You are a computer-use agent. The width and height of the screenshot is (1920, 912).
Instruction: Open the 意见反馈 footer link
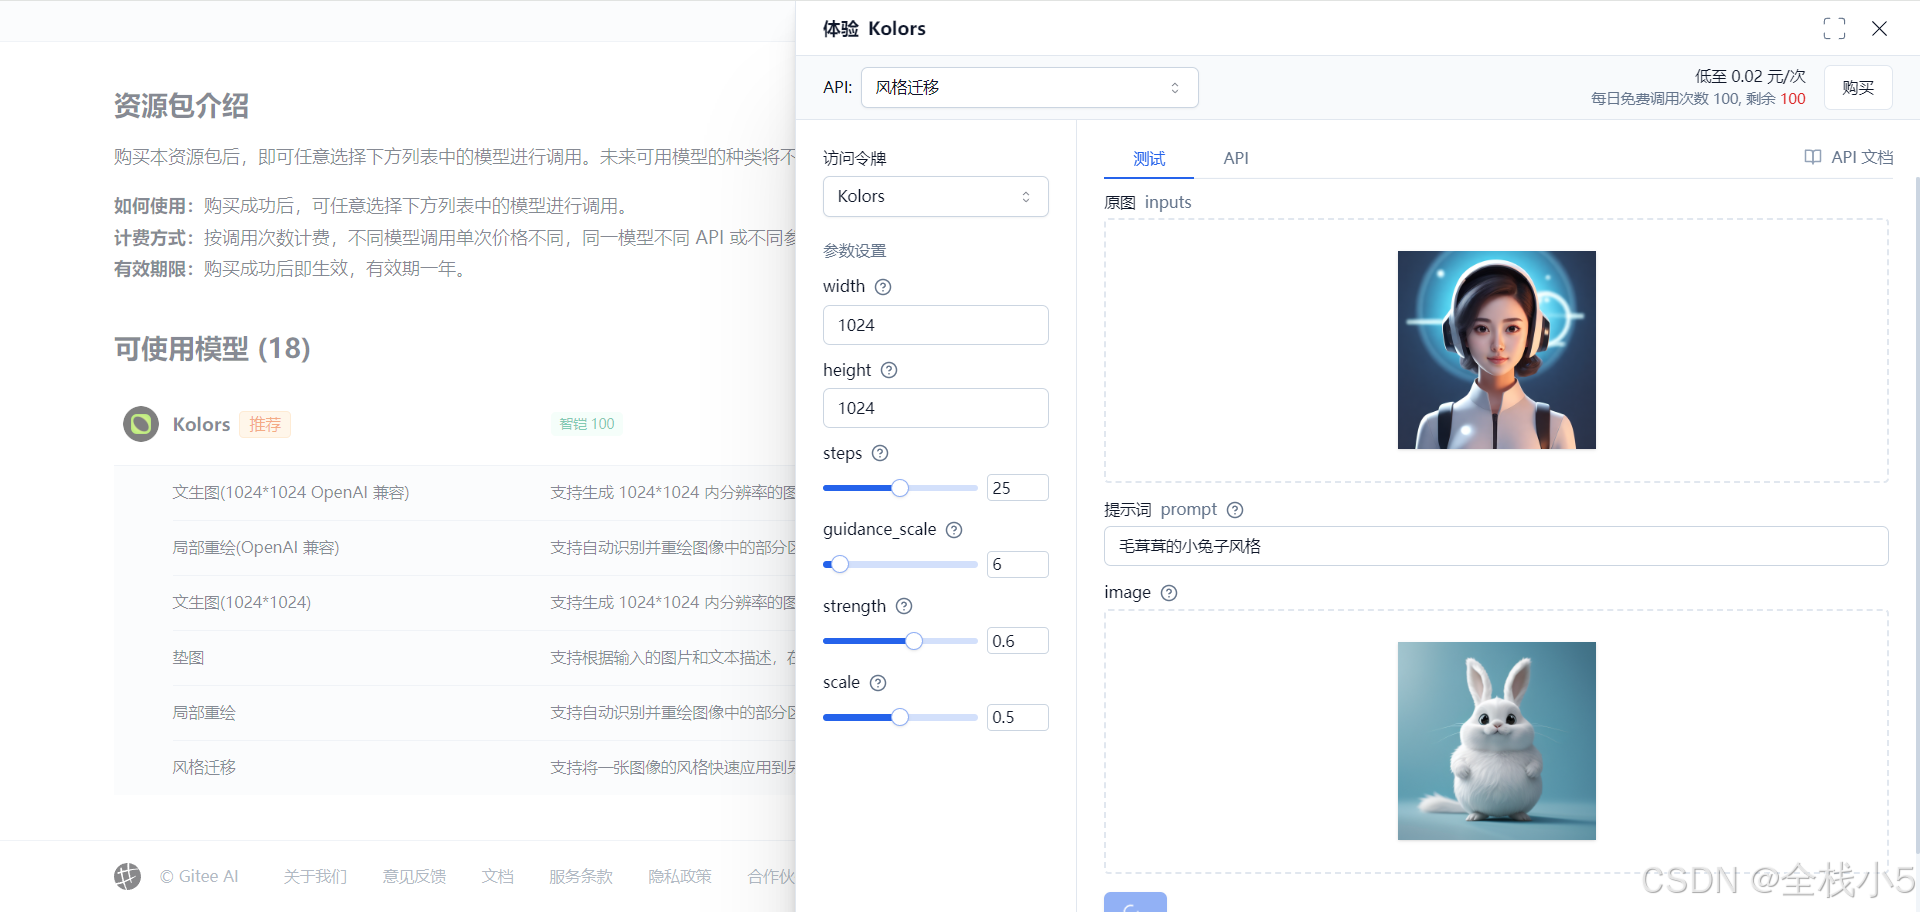point(414,876)
